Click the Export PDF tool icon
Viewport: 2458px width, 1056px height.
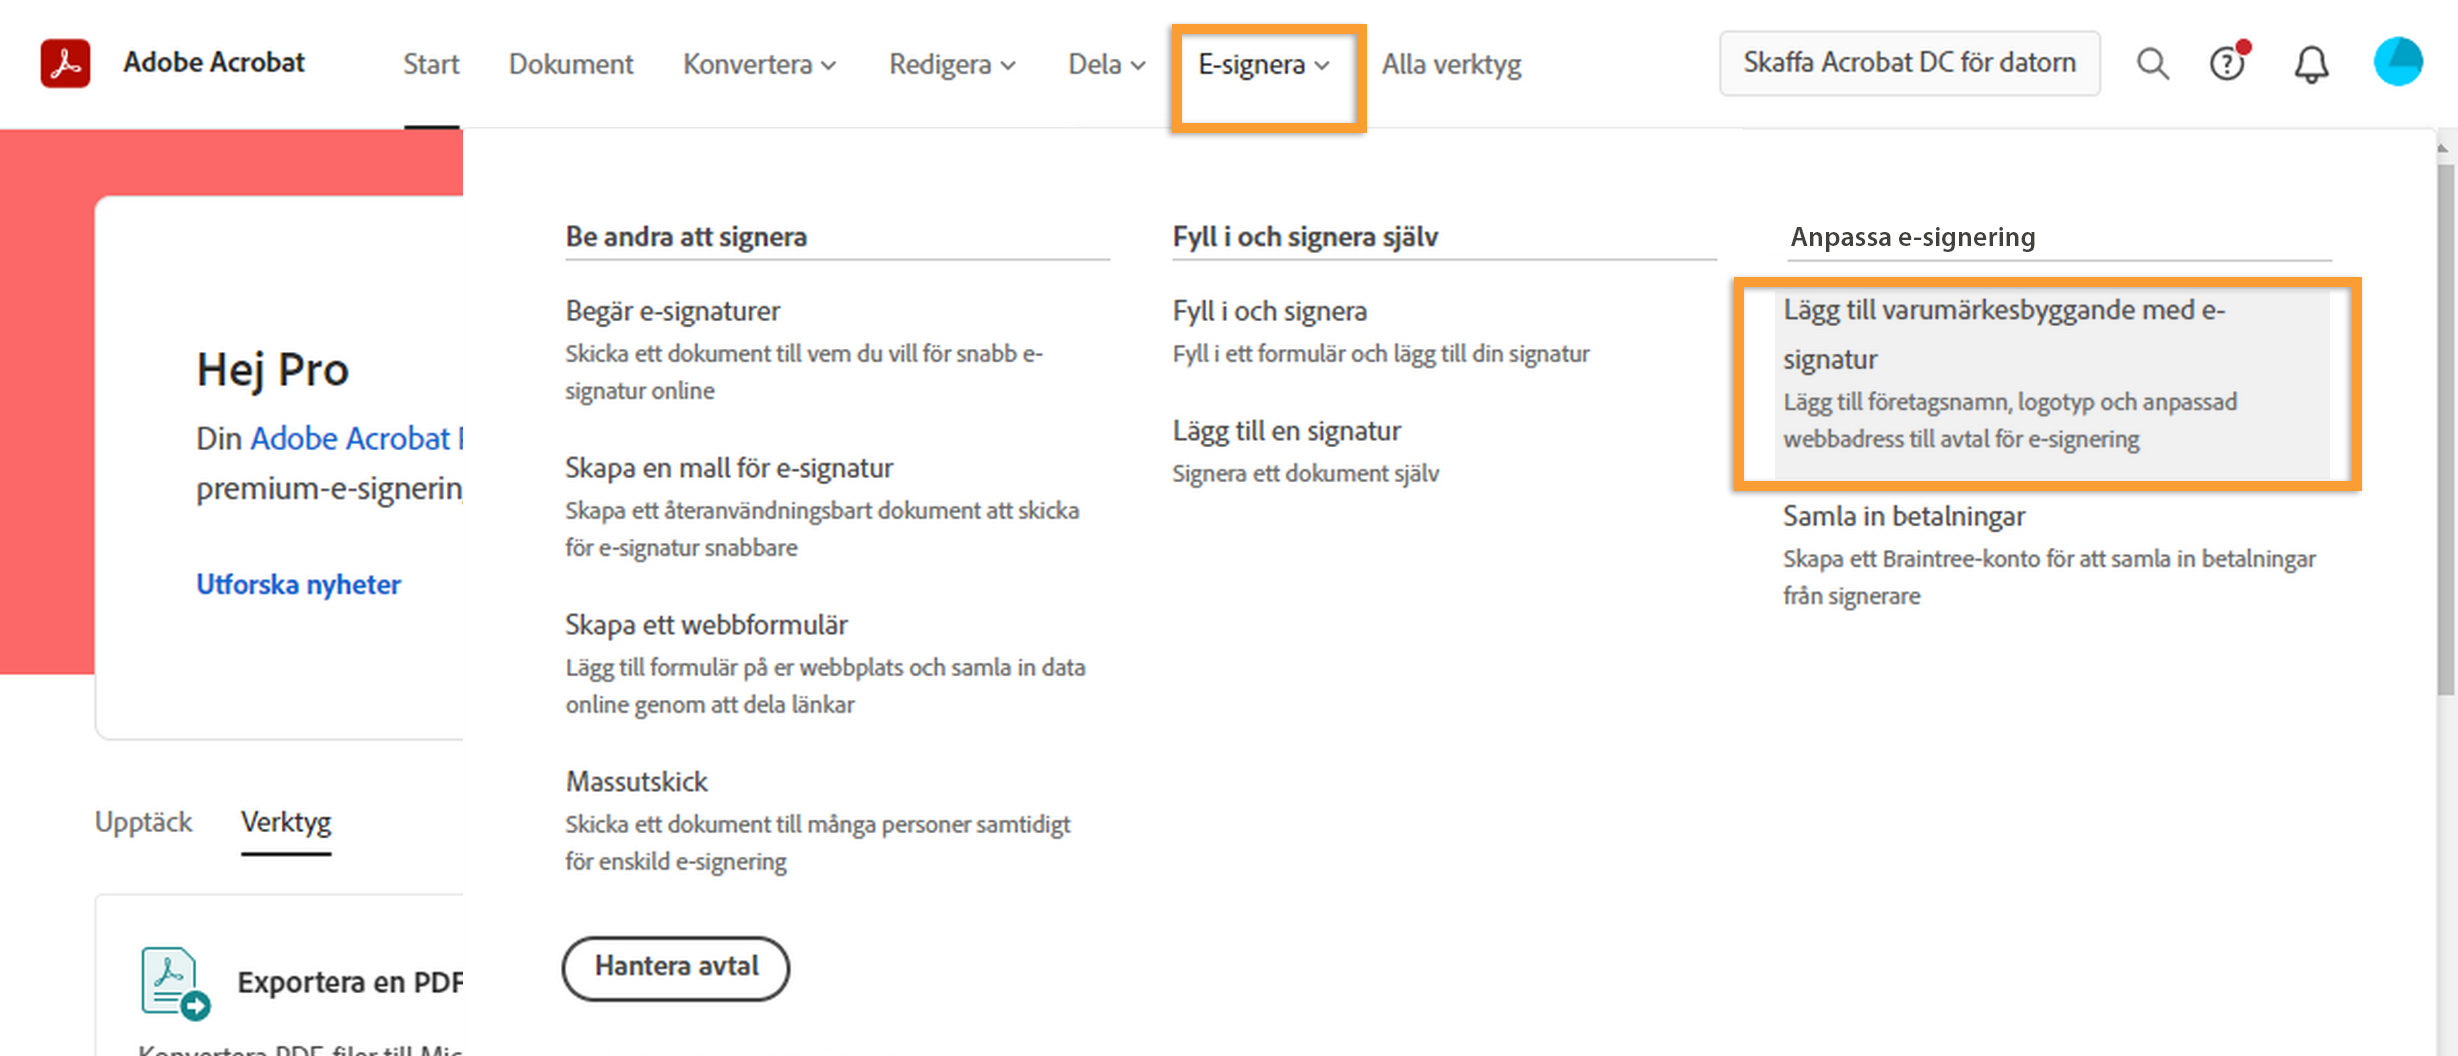pyautogui.click(x=174, y=982)
